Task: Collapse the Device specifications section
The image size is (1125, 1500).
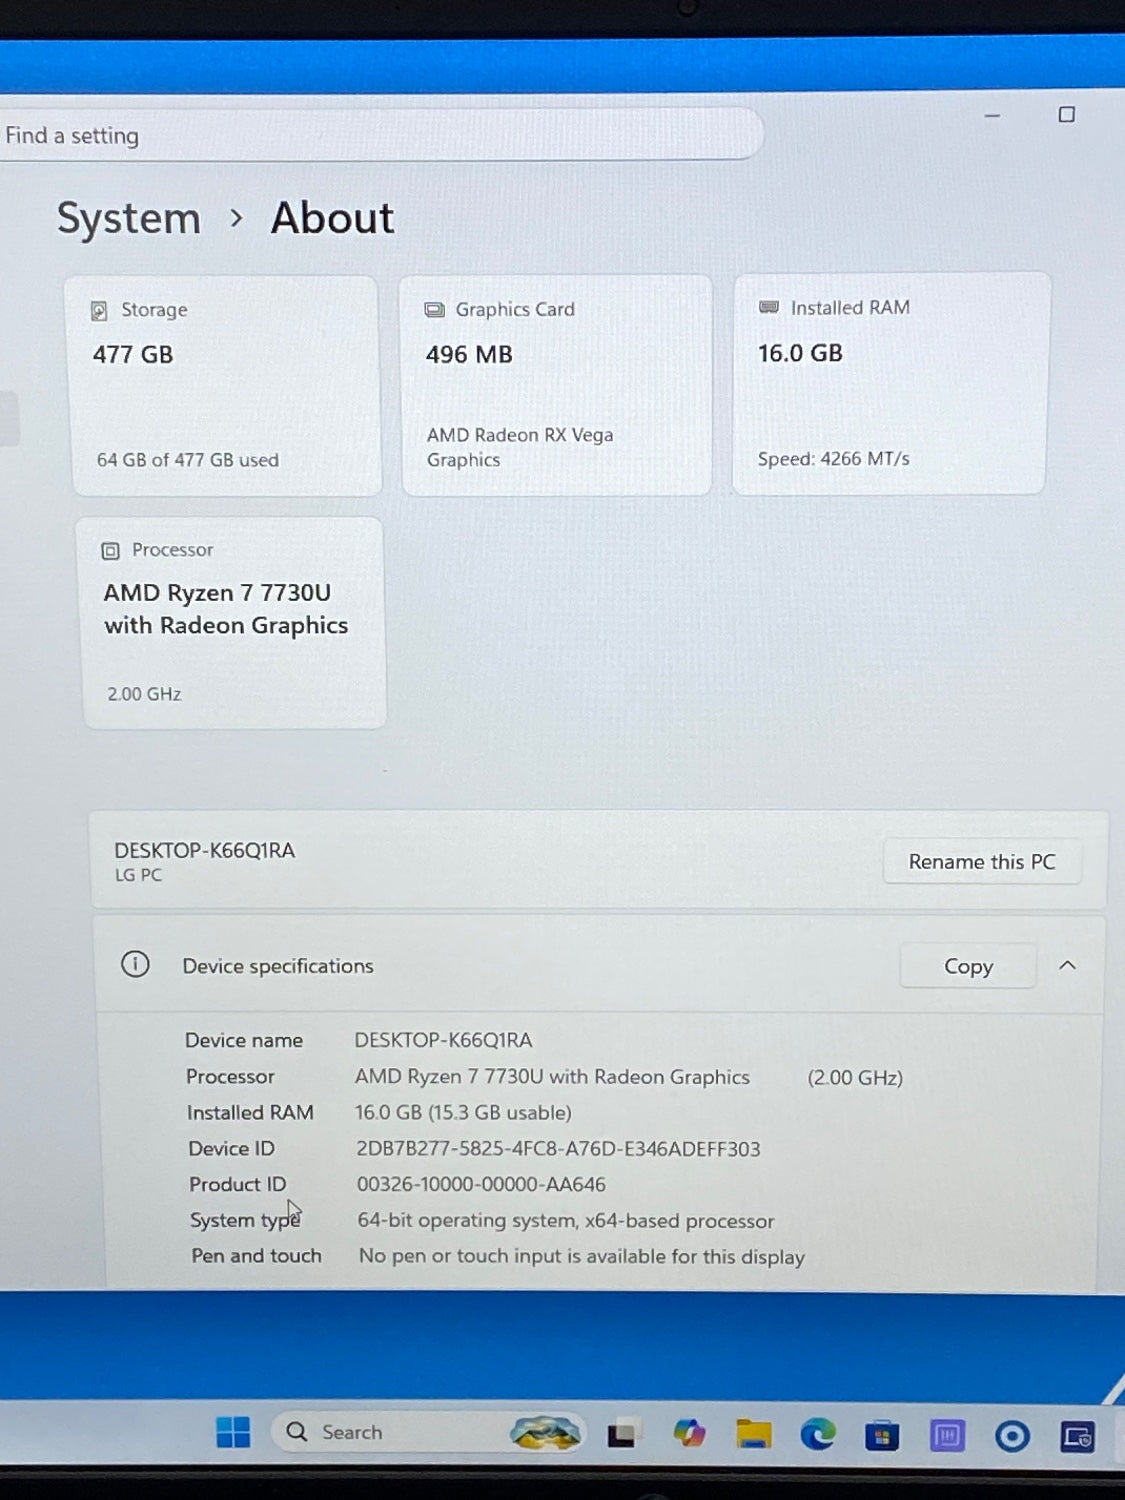Action: [x=1067, y=965]
